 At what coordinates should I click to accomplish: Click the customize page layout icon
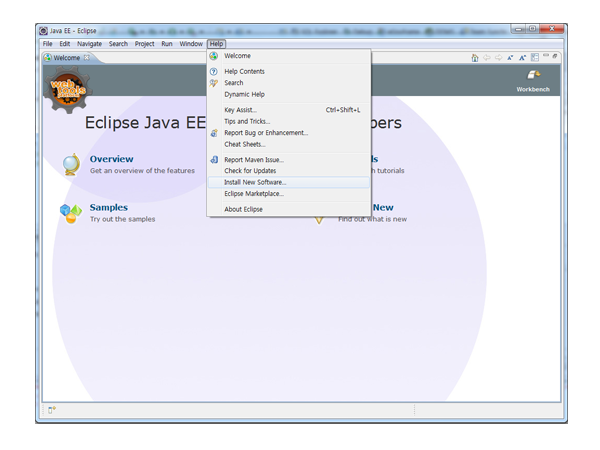coord(534,58)
